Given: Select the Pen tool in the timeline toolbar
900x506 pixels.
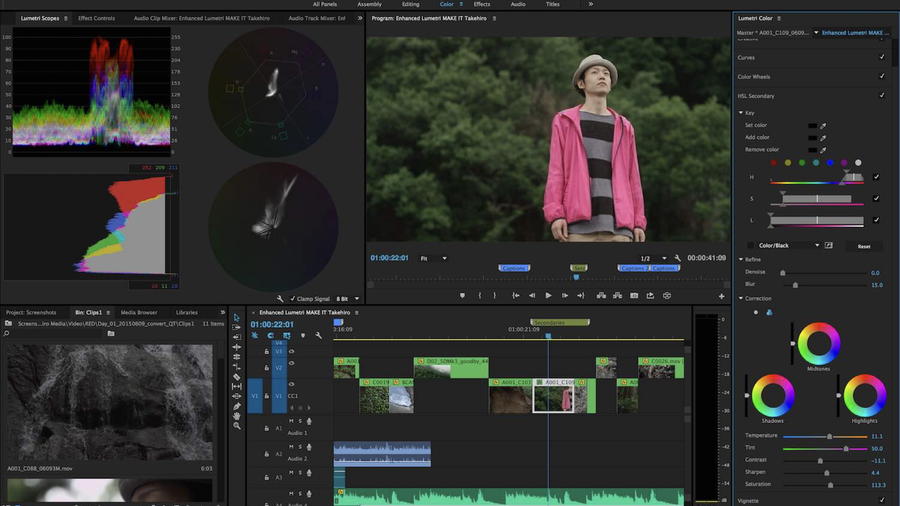Looking at the screenshot, I should coord(237,406).
